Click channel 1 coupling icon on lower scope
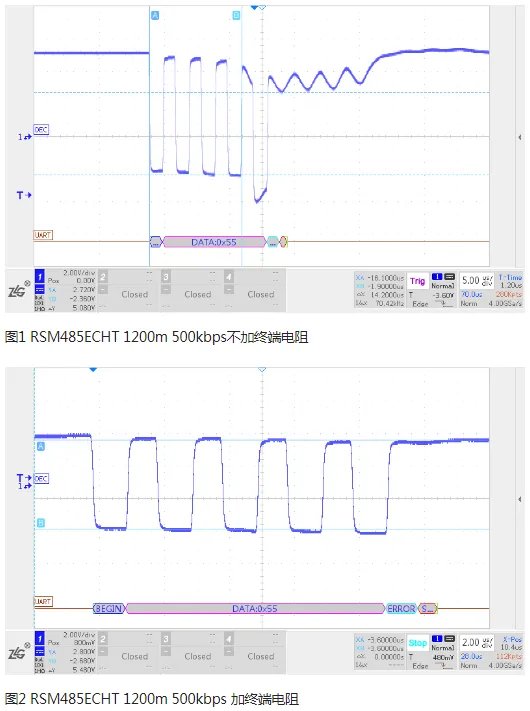530x711 pixels. tap(39, 652)
